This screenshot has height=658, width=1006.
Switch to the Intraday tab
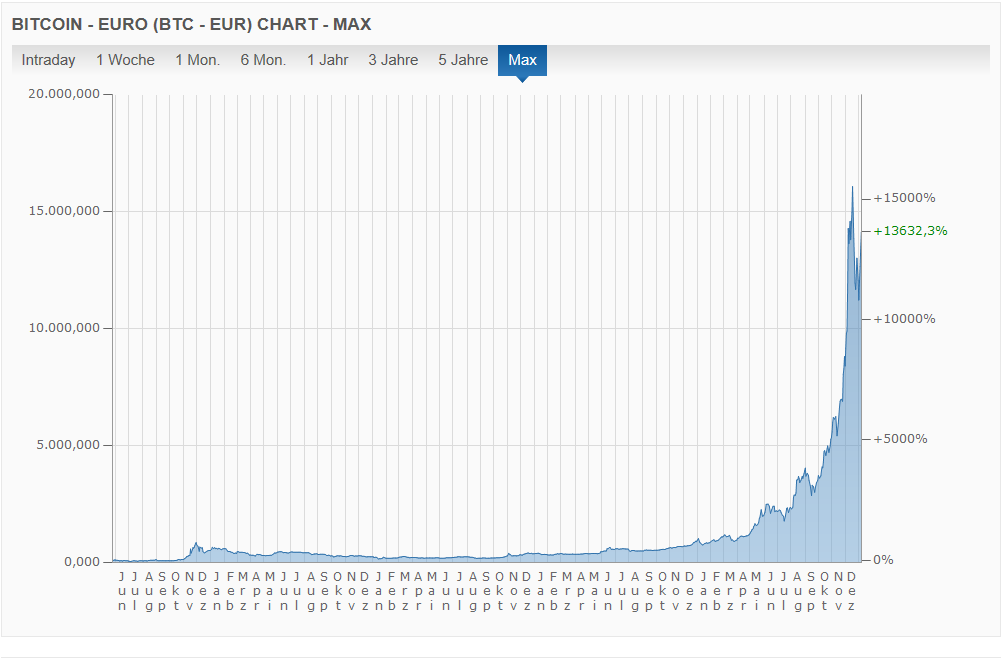(48, 60)
